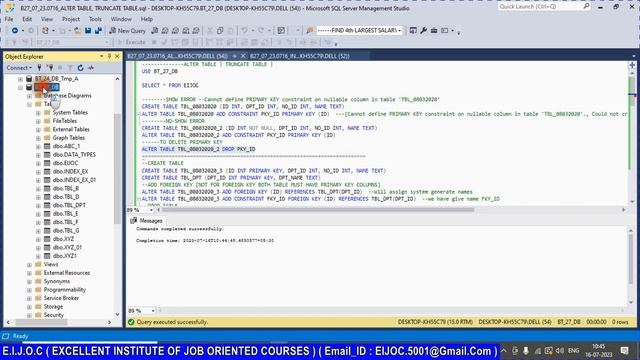Select the Synonyms folder
This screenshot has height=360, width=640.
pyautogui.click(x=56, y=282)
